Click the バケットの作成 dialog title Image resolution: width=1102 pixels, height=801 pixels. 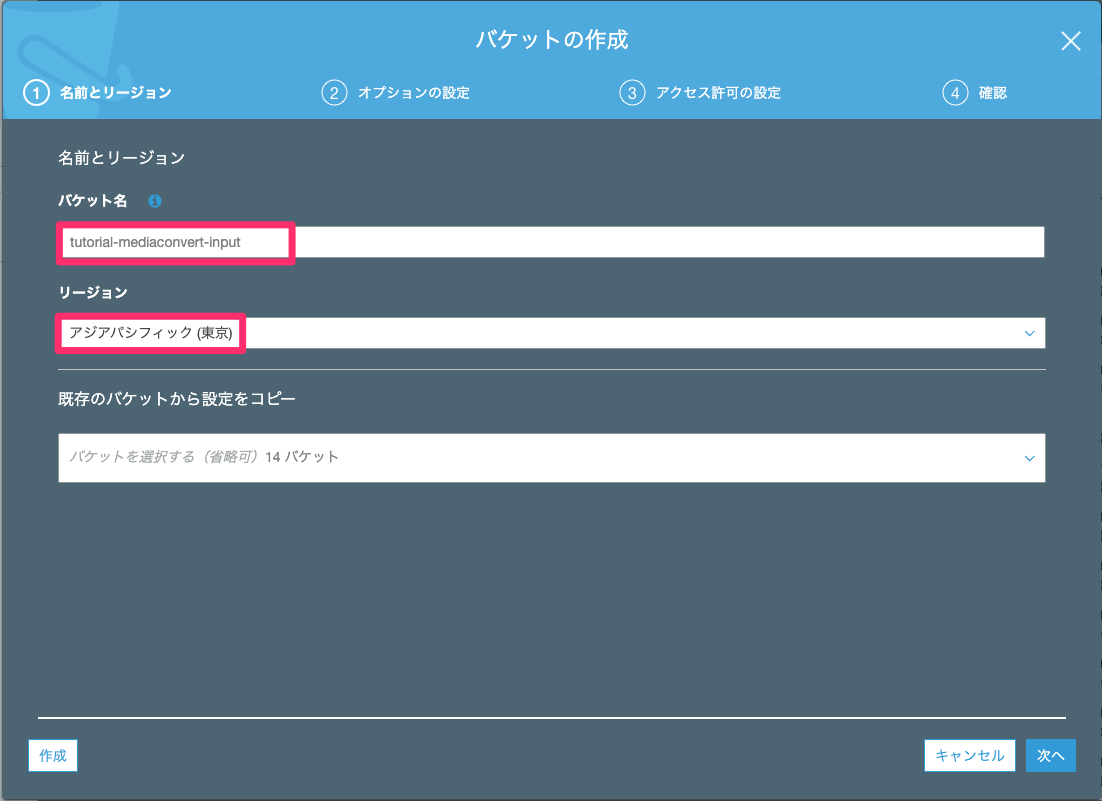[x=552, y=39]
